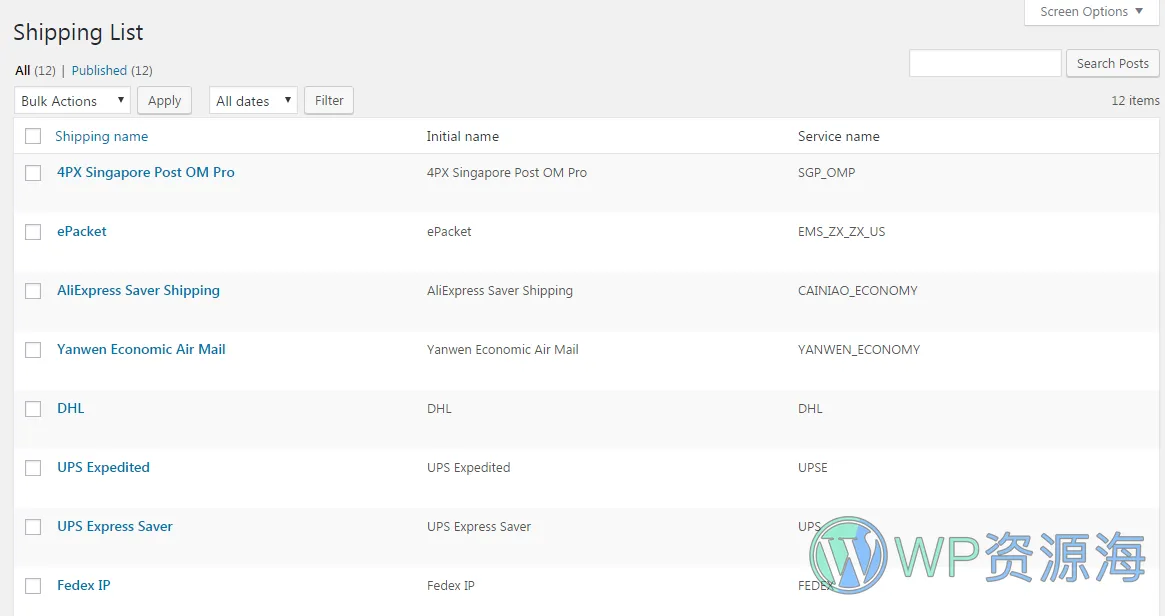Open the UPS Expedited link
This screenshot has height=616, width=1165.
coord(103,467)
